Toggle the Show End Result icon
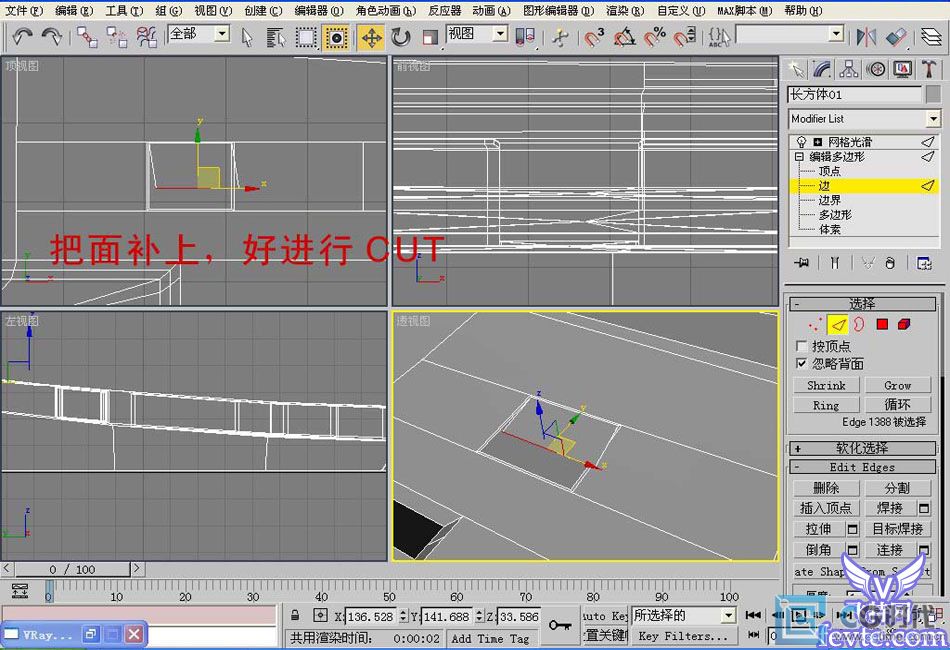Screen dimensions: 950x650 coord(834,263)
